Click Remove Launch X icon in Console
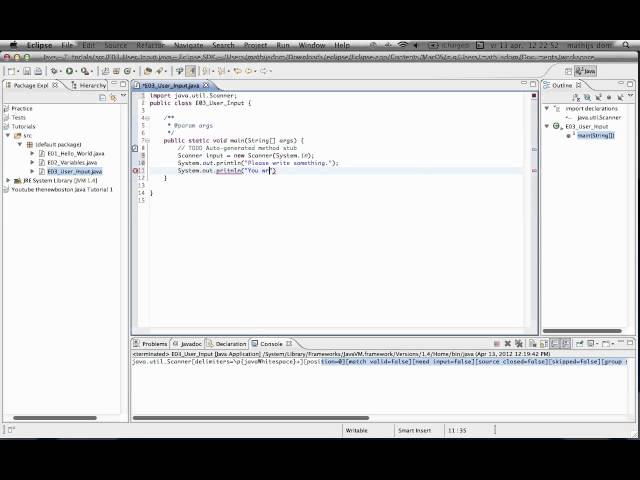Viewport: 640px width, 480px height. [x=508, y=344]
